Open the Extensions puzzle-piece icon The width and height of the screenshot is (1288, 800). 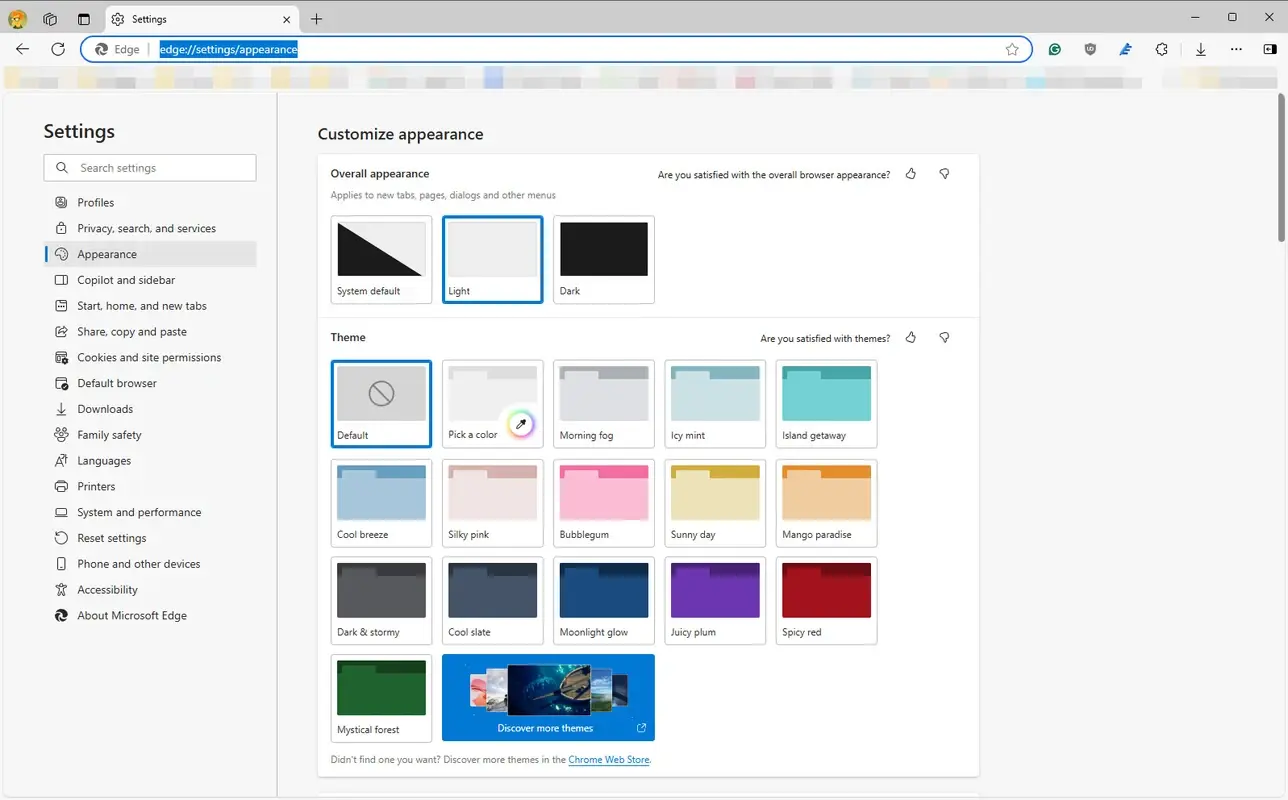(1161, 48)
